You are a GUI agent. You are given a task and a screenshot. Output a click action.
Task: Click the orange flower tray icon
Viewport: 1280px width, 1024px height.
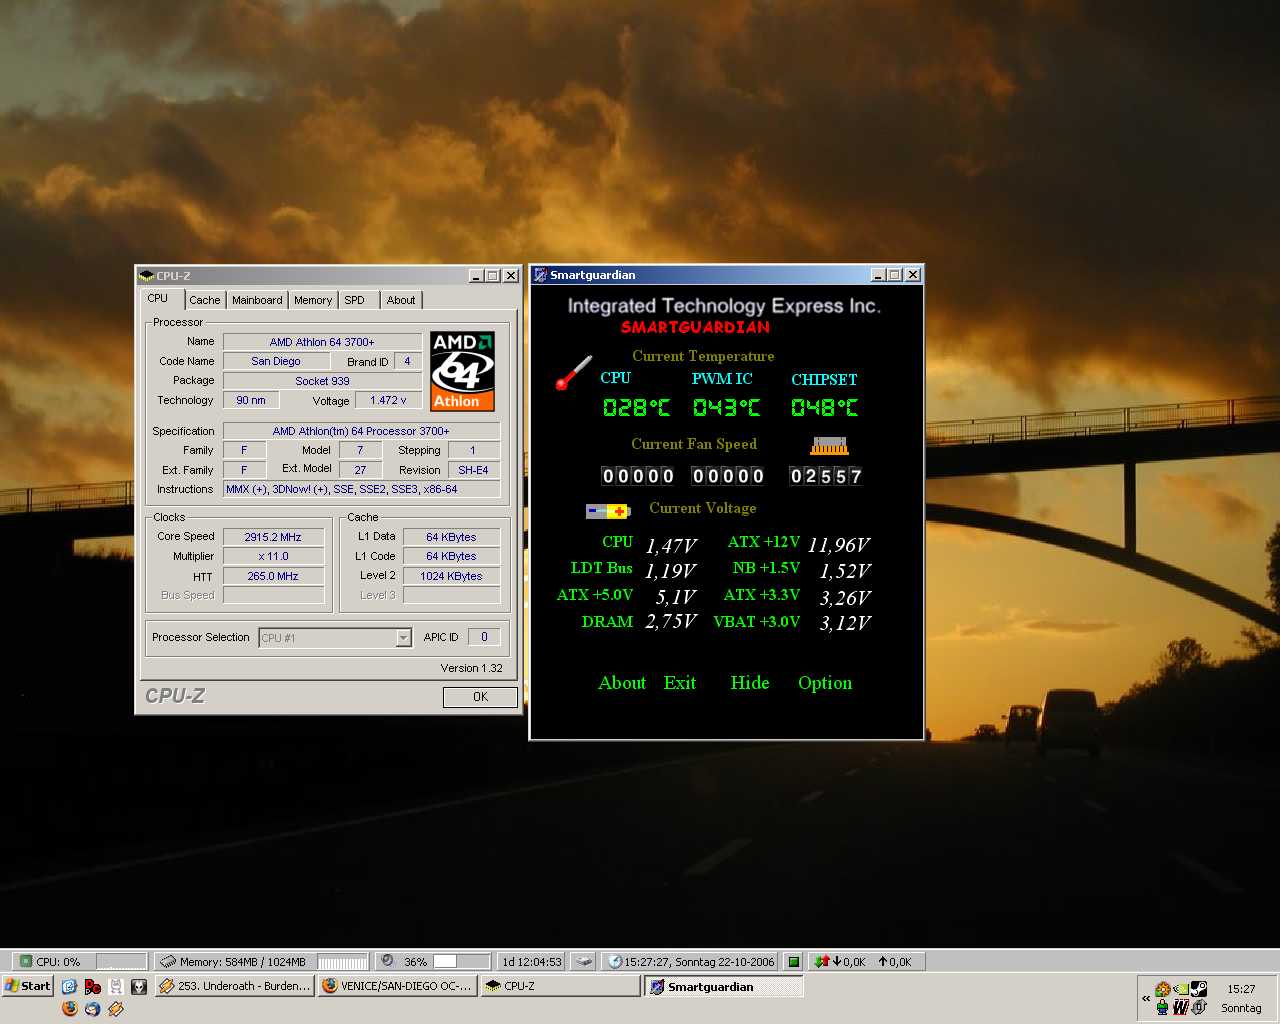pos(1163,989)
